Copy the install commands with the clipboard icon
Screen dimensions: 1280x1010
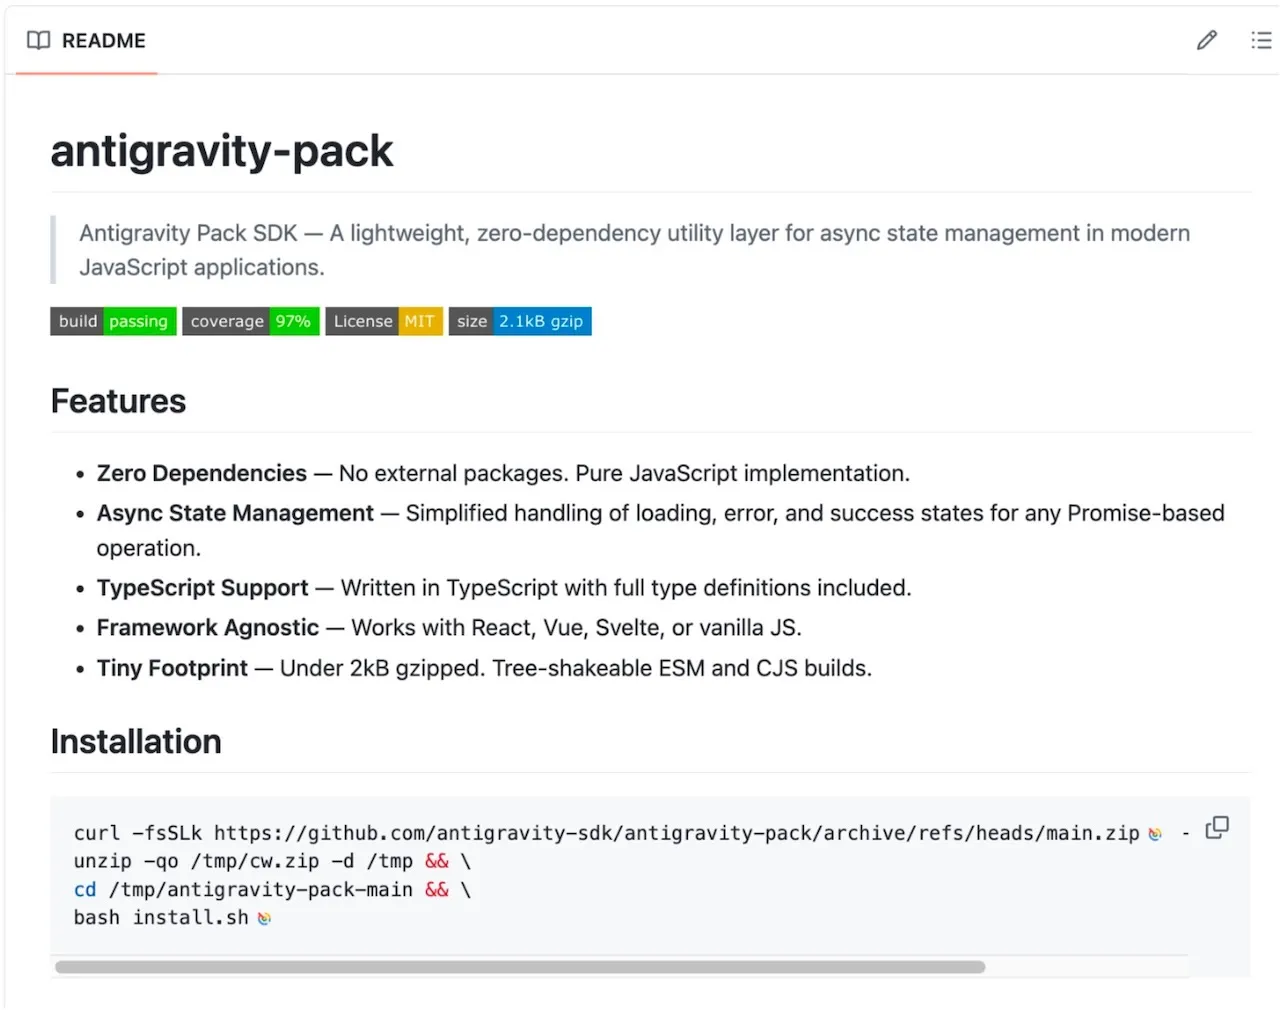1216,828
